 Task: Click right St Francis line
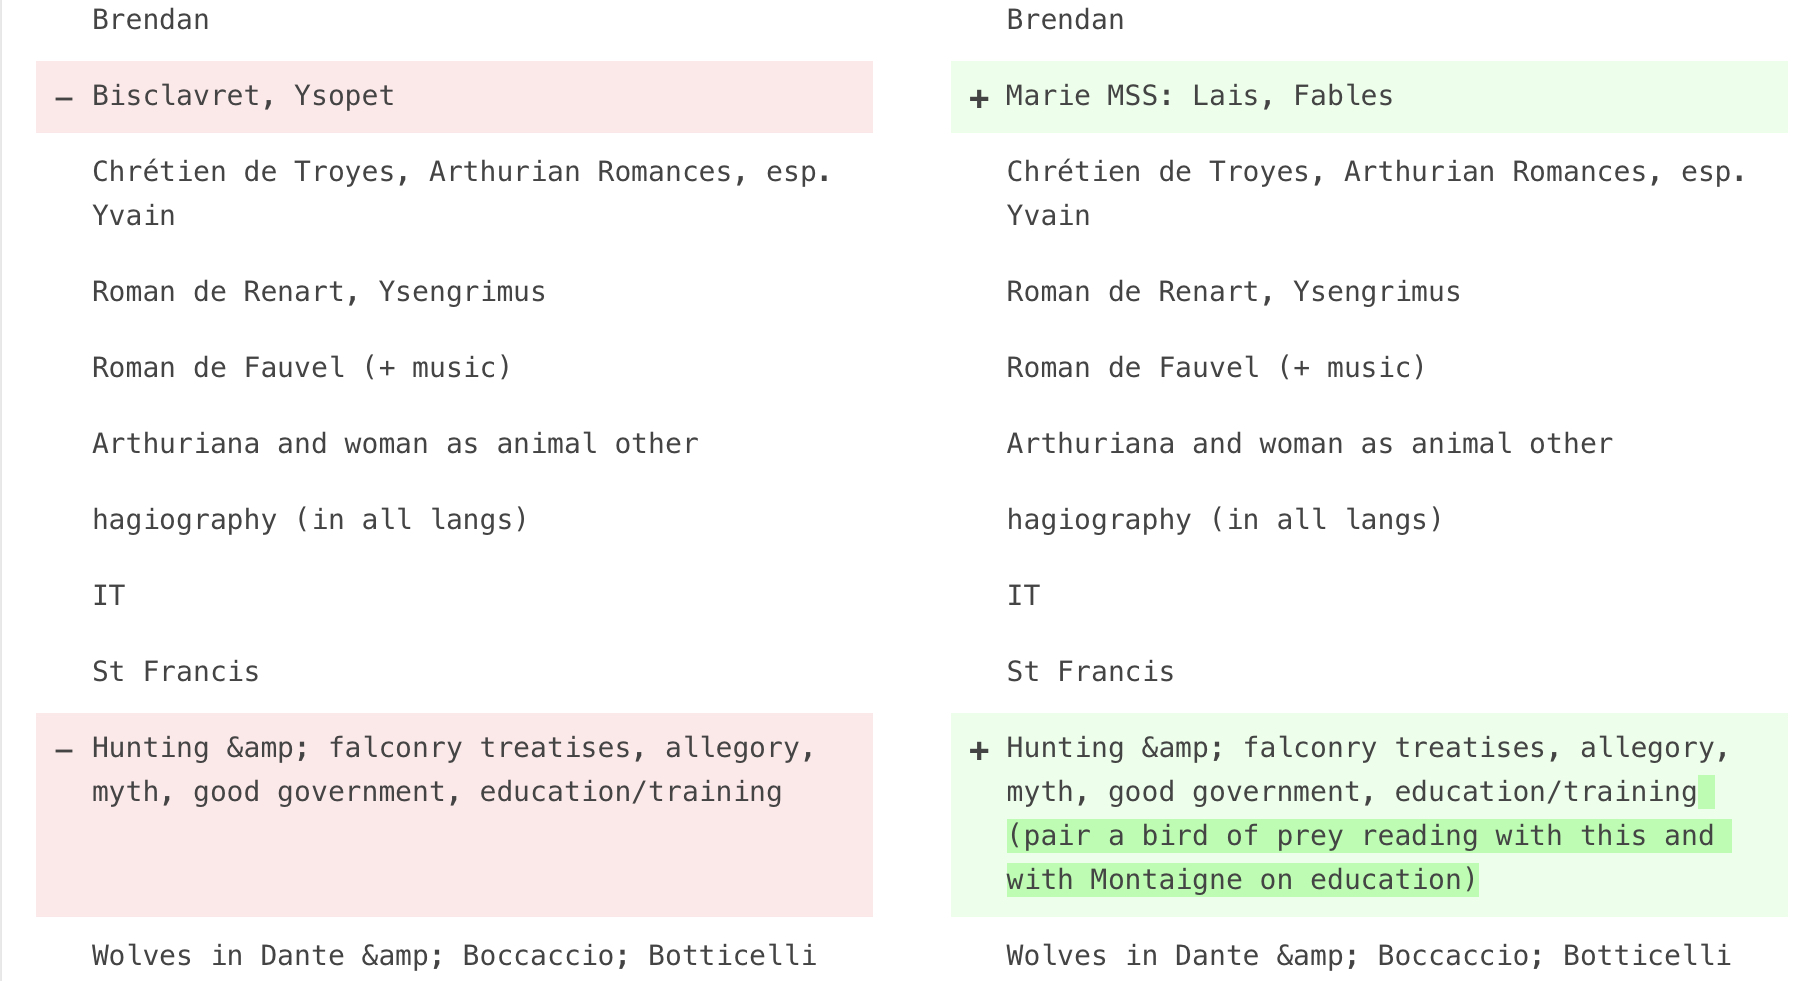click(1090, 672)
